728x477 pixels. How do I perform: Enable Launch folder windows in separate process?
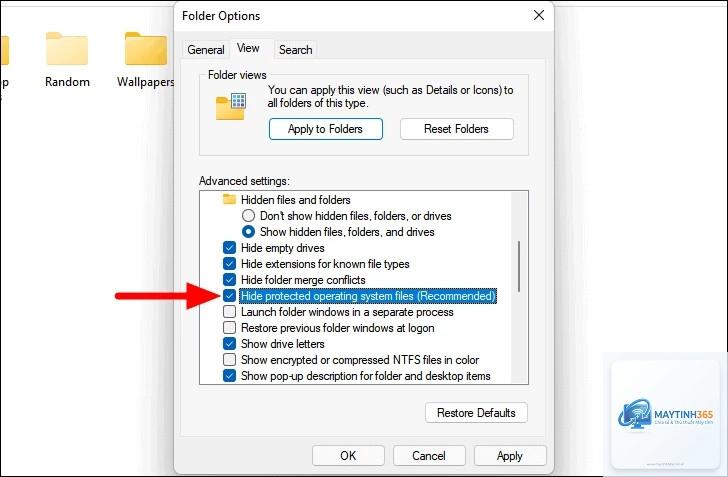(229, 312)
